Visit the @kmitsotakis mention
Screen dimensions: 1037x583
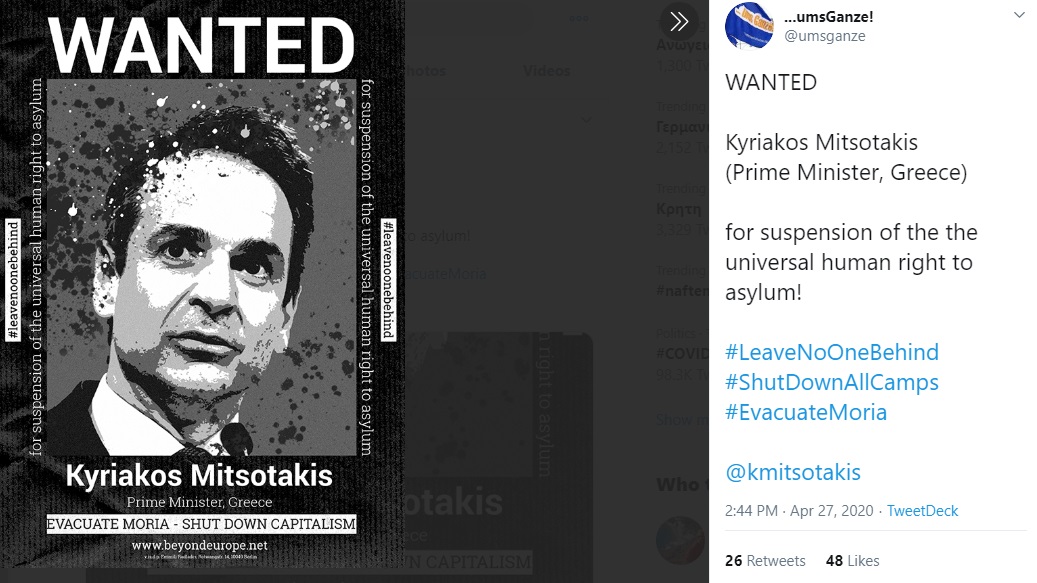(793, 472)
